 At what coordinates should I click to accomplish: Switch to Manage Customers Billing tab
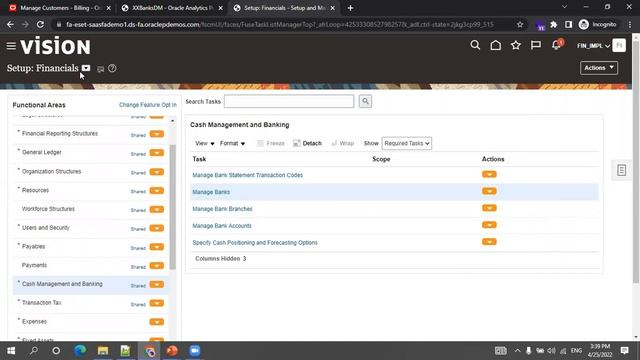tap(59, 8)
